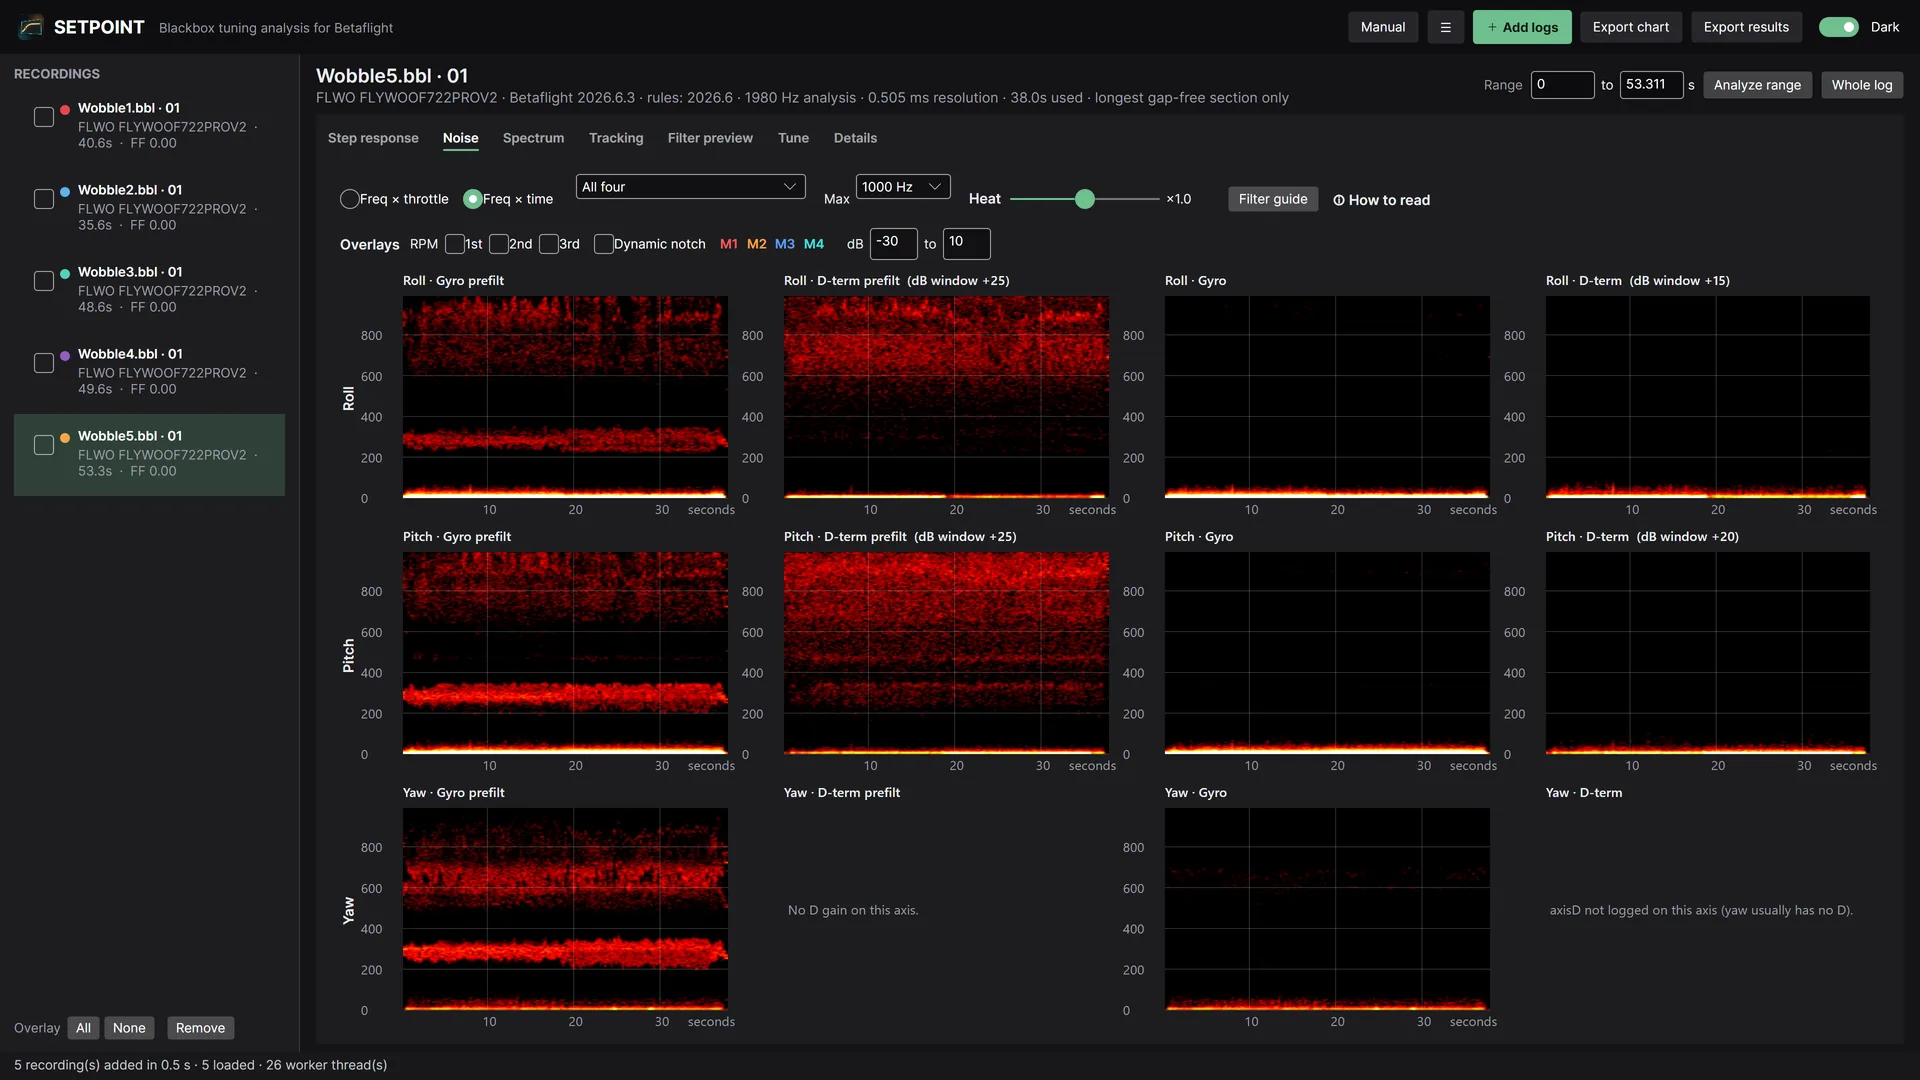Open the Tune tab
Image resolution: width=1920 pixels, height=1080 pixels.
pyautogui.click(x=793, y=138)
